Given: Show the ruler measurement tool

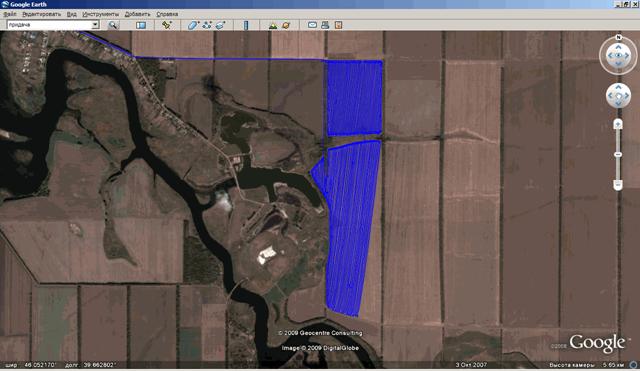Looking at the screenshot, I should tap(246, 25).
